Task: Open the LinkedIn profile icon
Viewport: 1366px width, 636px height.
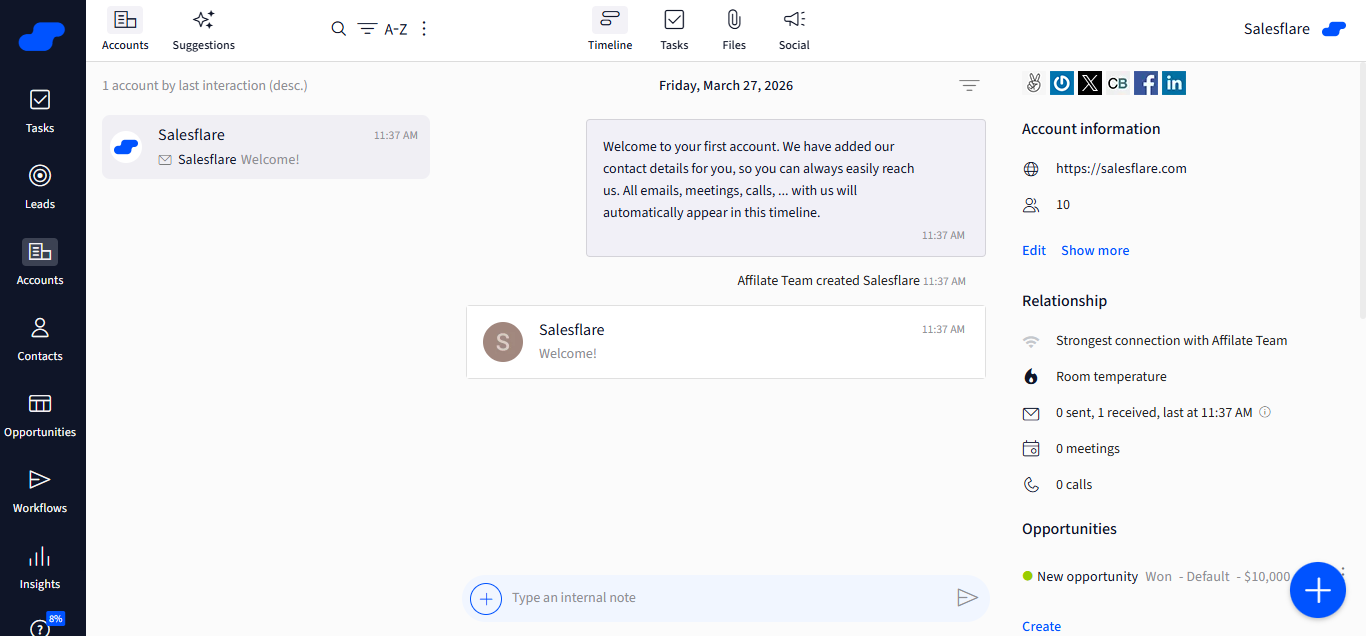Action: pyautogui.click(x=1174, y=83)
